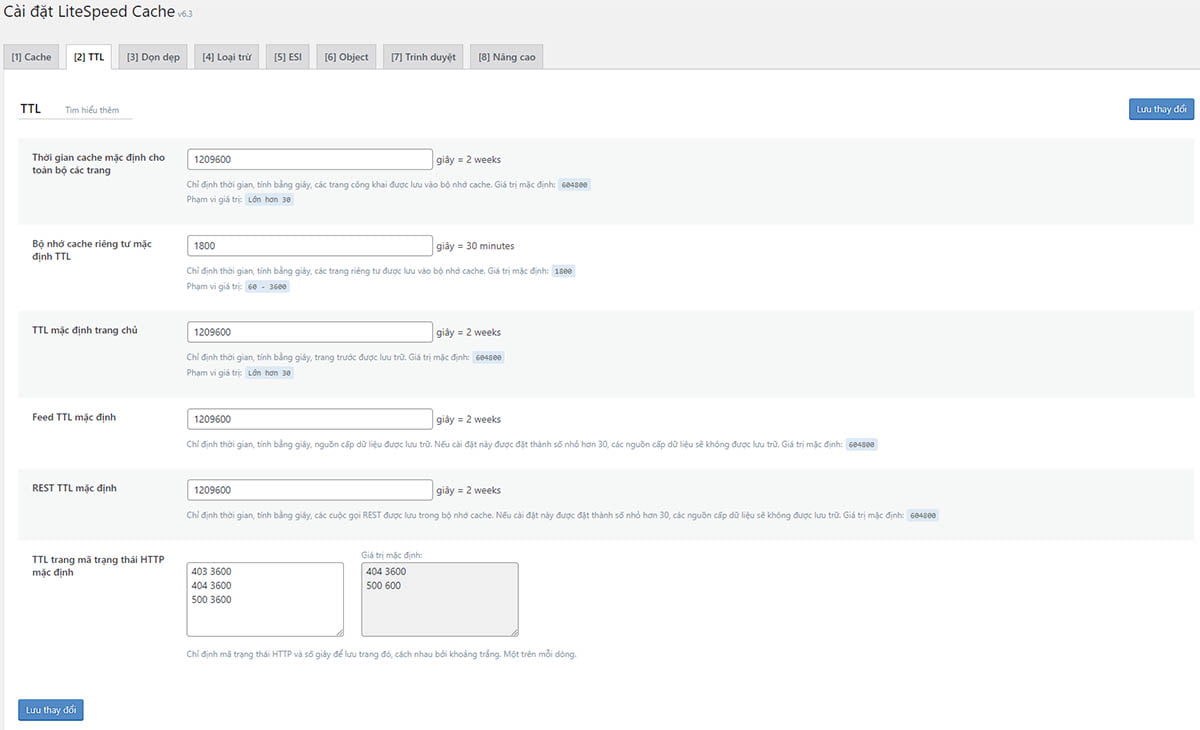
Task: Open the [8] Nâng cao tab
Action: click(507, 57)
